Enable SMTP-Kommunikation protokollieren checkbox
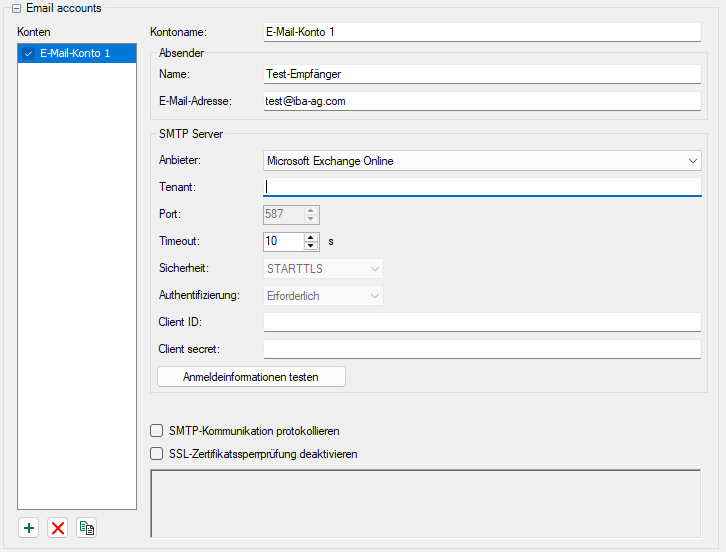This screenshot has width=726, height=552. point(156,431)
